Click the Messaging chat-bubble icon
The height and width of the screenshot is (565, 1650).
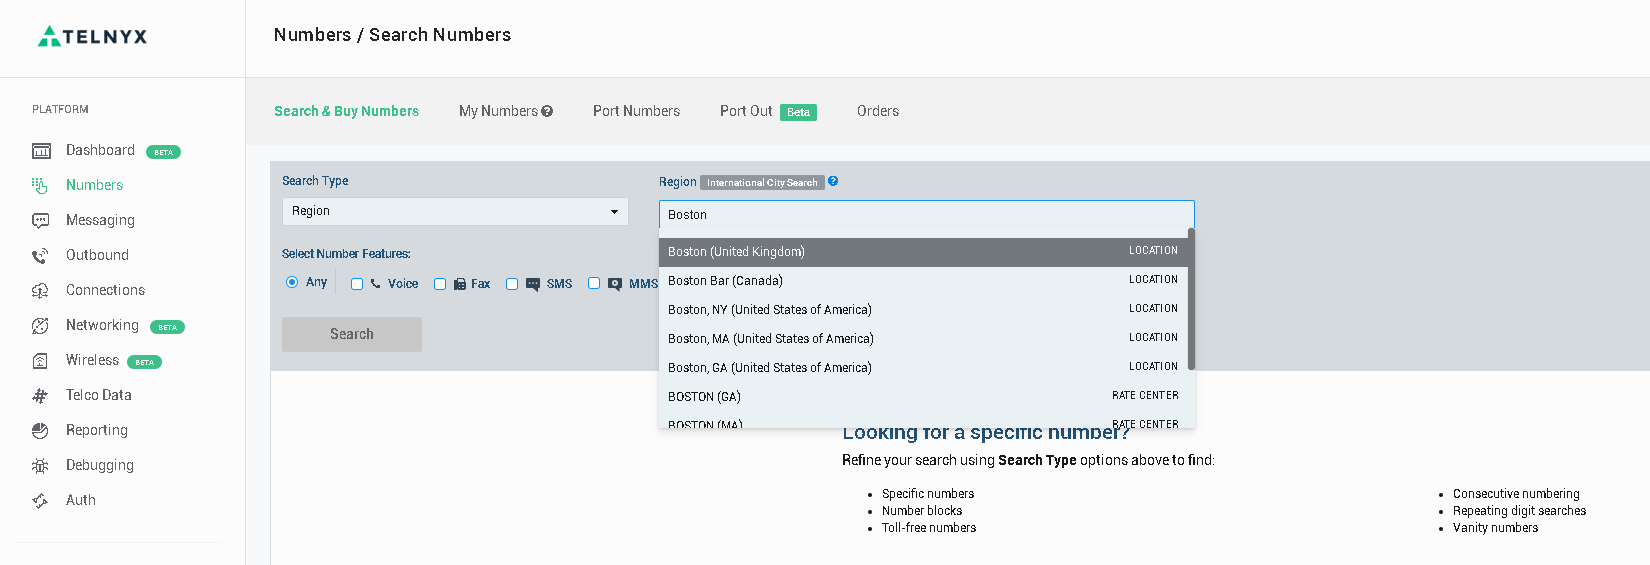(x=40, y=220)
